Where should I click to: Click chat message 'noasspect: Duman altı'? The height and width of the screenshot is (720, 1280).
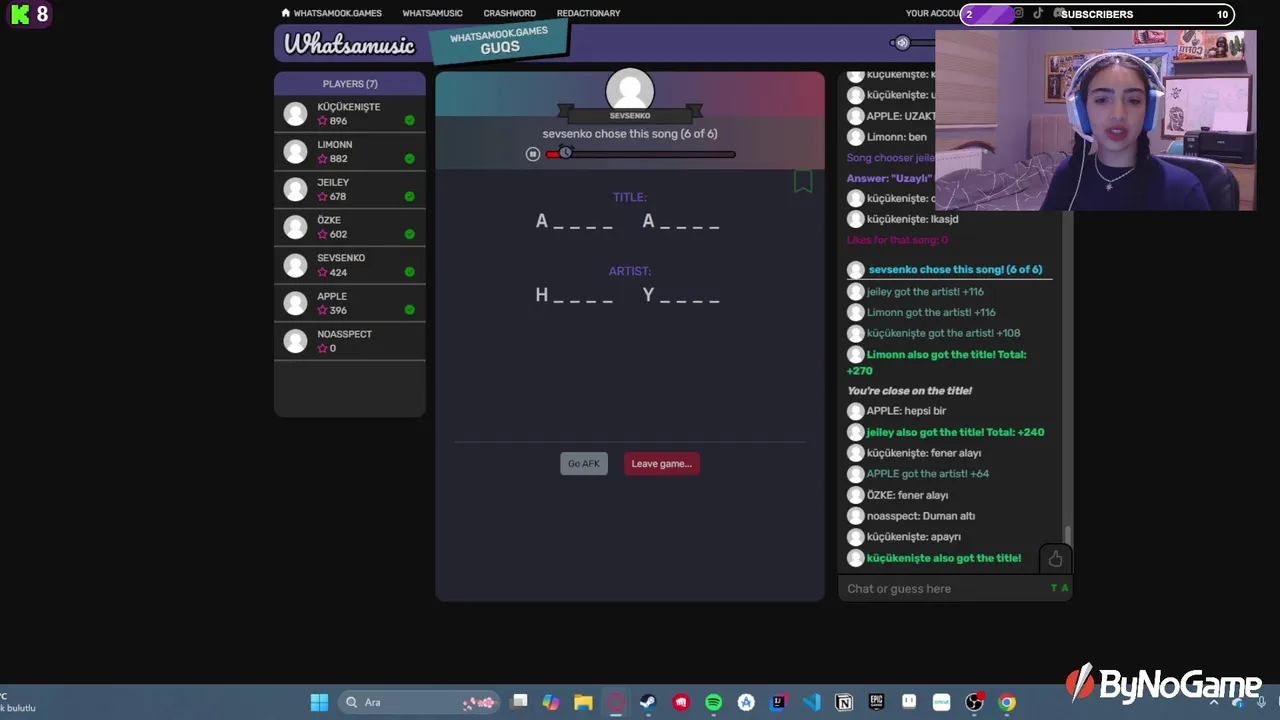click(x=921, y=516)
